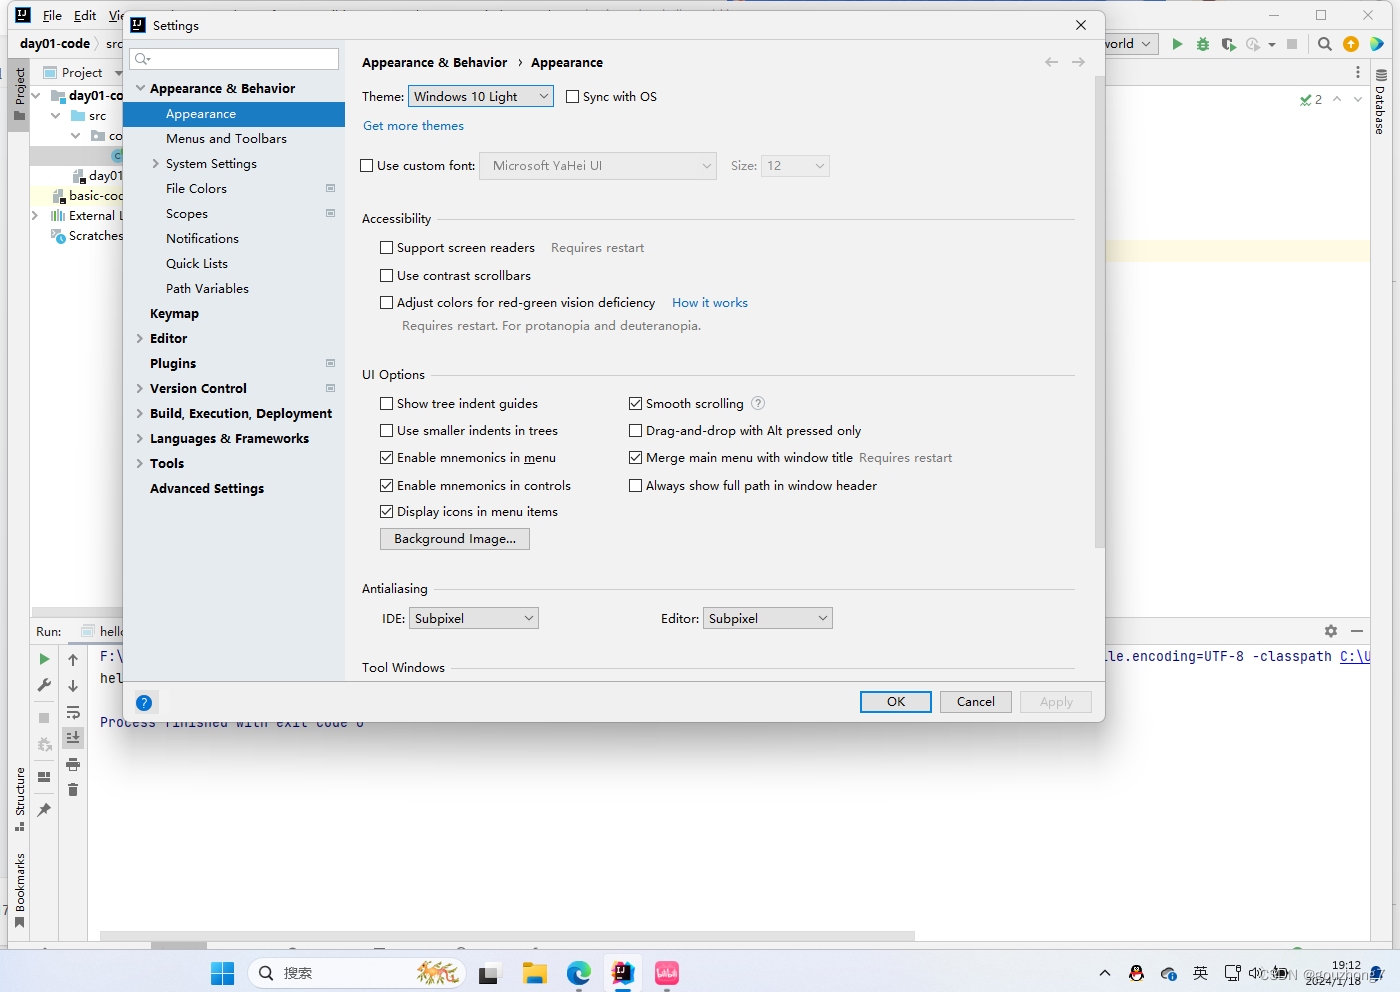Navigate forward arrow in Settings header
This screenshot has width=1400, height=992.
coord(1078,62)
